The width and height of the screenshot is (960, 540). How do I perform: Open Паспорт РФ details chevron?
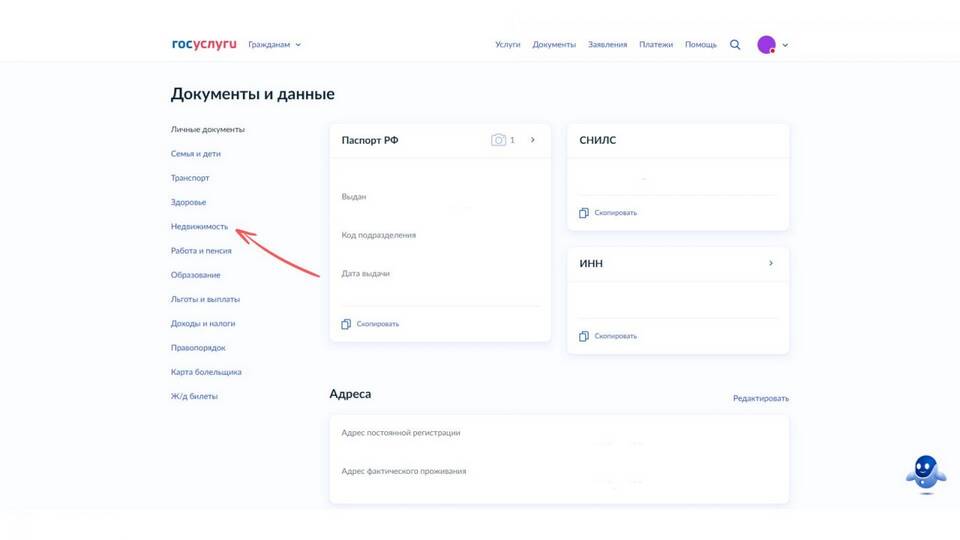(533, 140)
